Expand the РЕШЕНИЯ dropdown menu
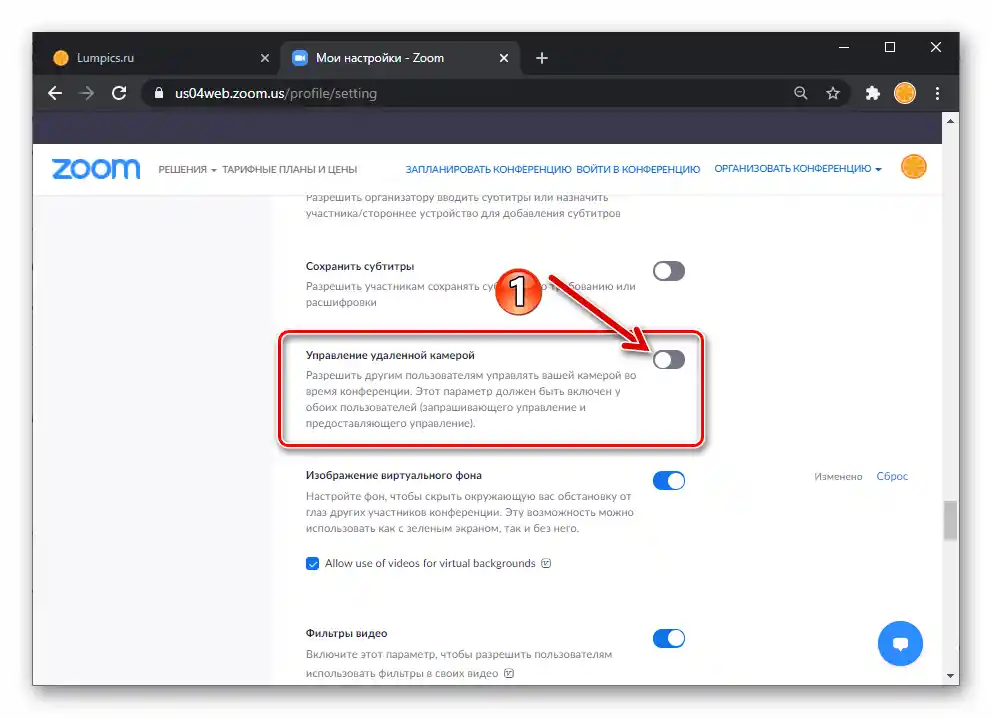Image resolution: width=992 pixels, height=718 pixels. pos(187,170)
